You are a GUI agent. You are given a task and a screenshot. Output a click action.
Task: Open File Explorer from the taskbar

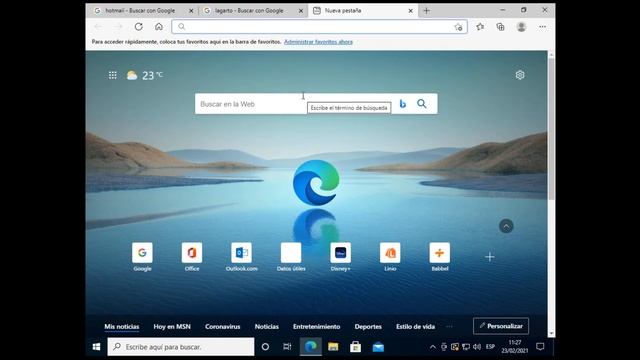pyautogui.click(x=333, y=347)
